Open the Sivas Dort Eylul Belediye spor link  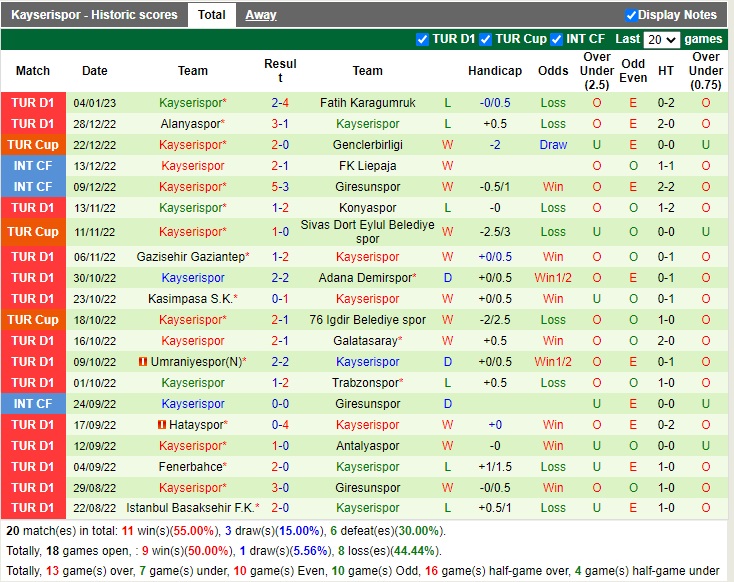point(367,232)
